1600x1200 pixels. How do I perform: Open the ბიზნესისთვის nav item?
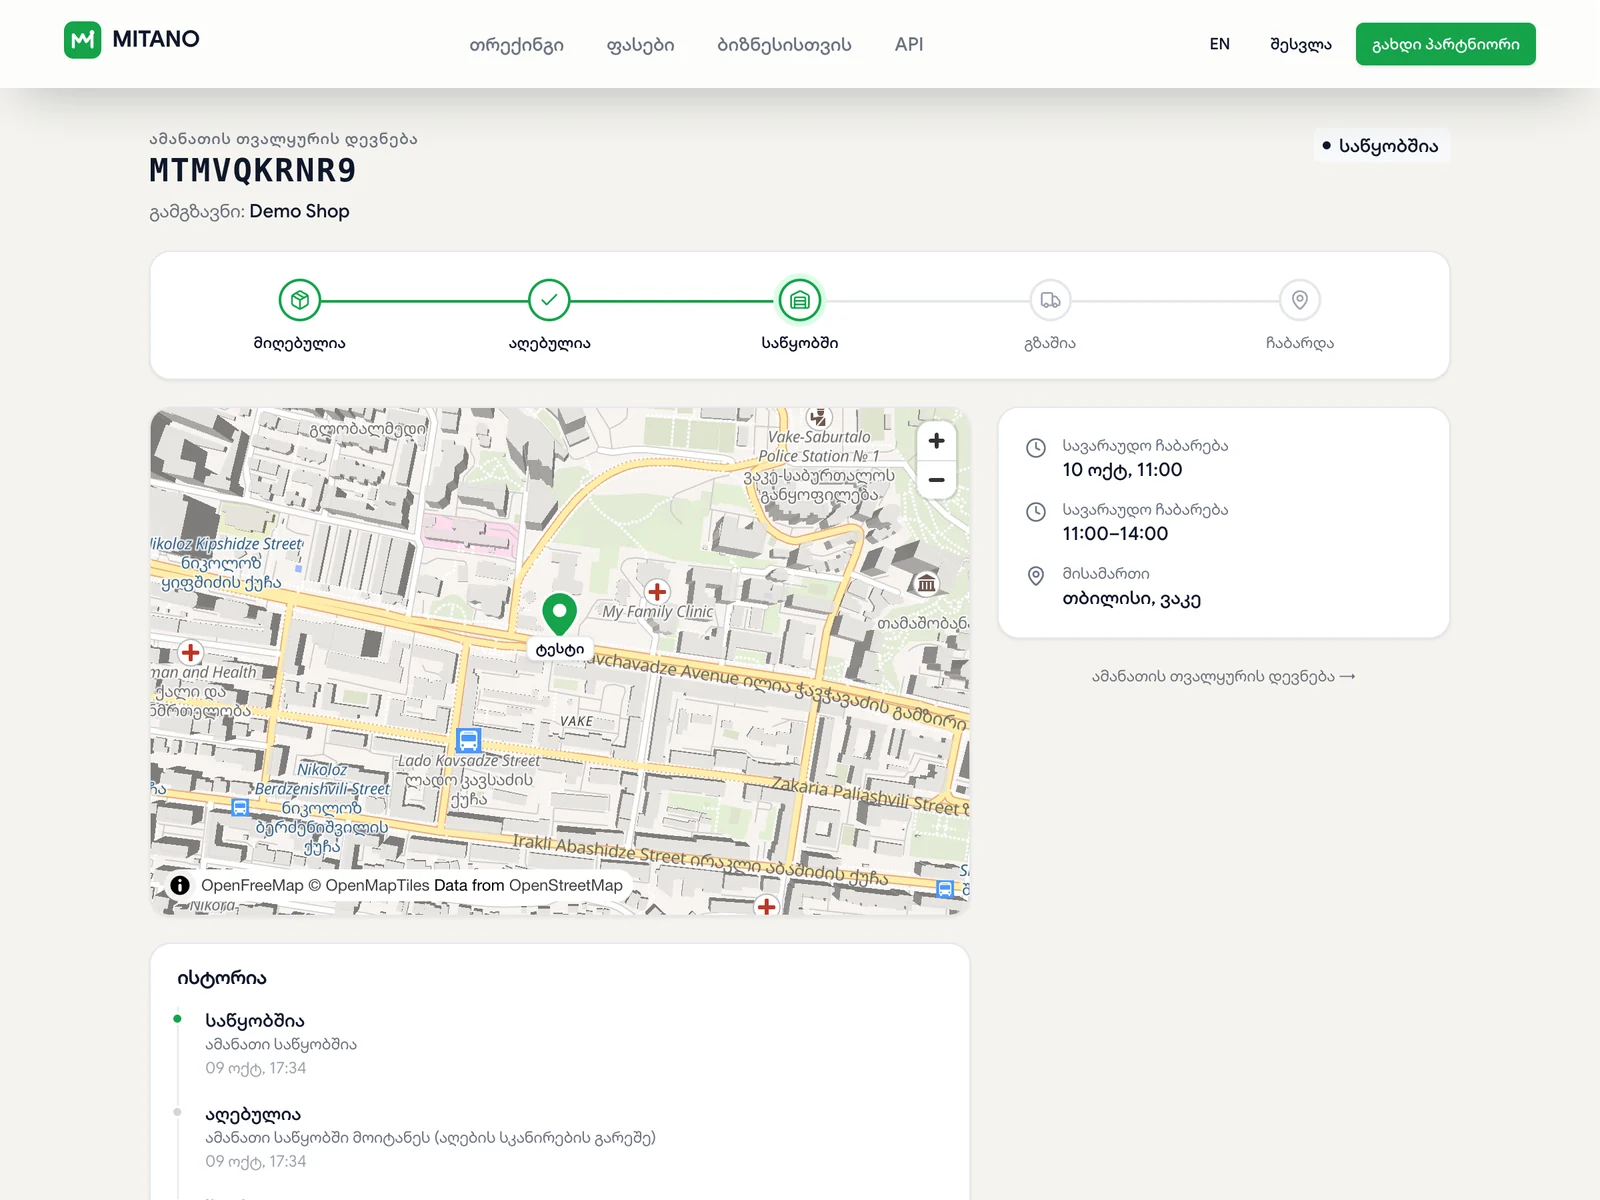(x=784, y=45)
